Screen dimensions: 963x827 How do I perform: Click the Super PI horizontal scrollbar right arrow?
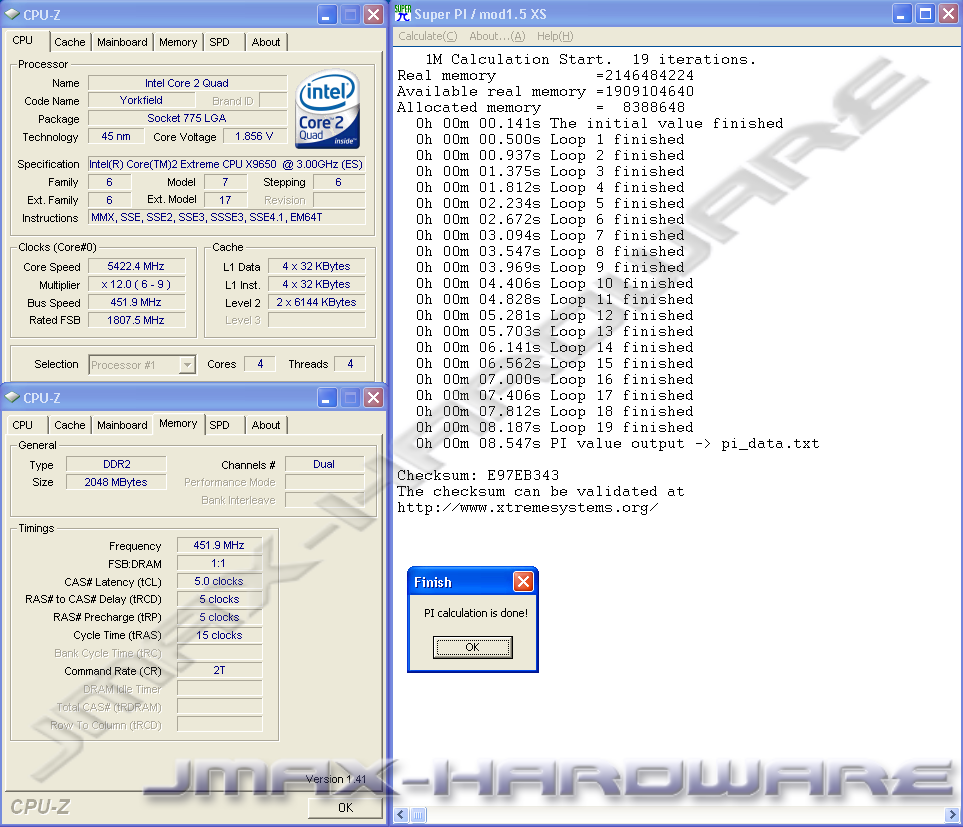(x=952, y=815)
